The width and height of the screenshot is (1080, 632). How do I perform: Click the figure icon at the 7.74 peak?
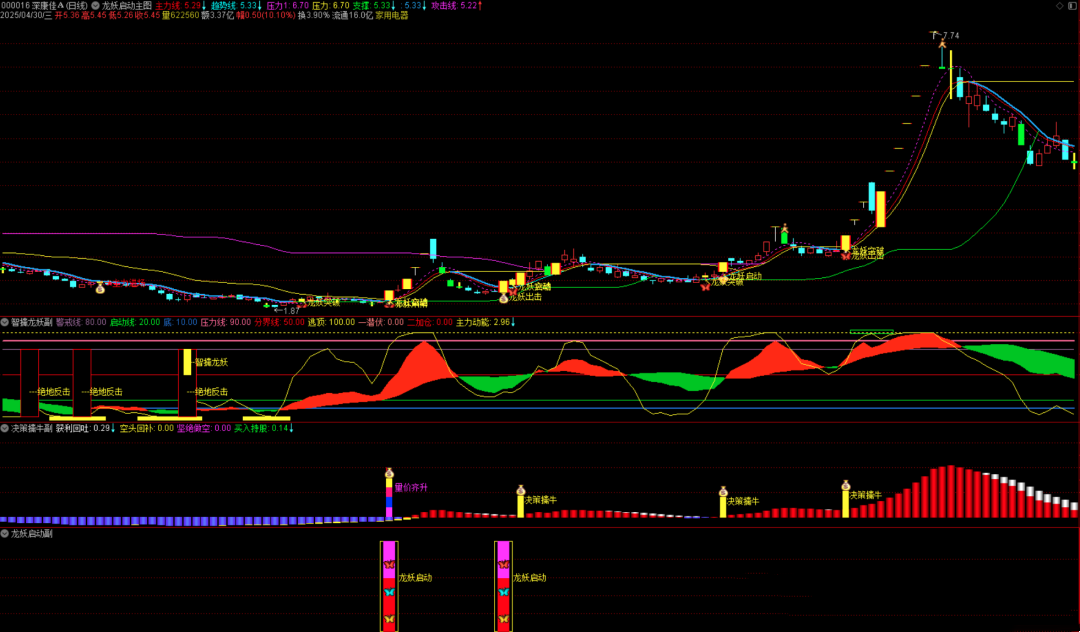[x=942, y=42]
